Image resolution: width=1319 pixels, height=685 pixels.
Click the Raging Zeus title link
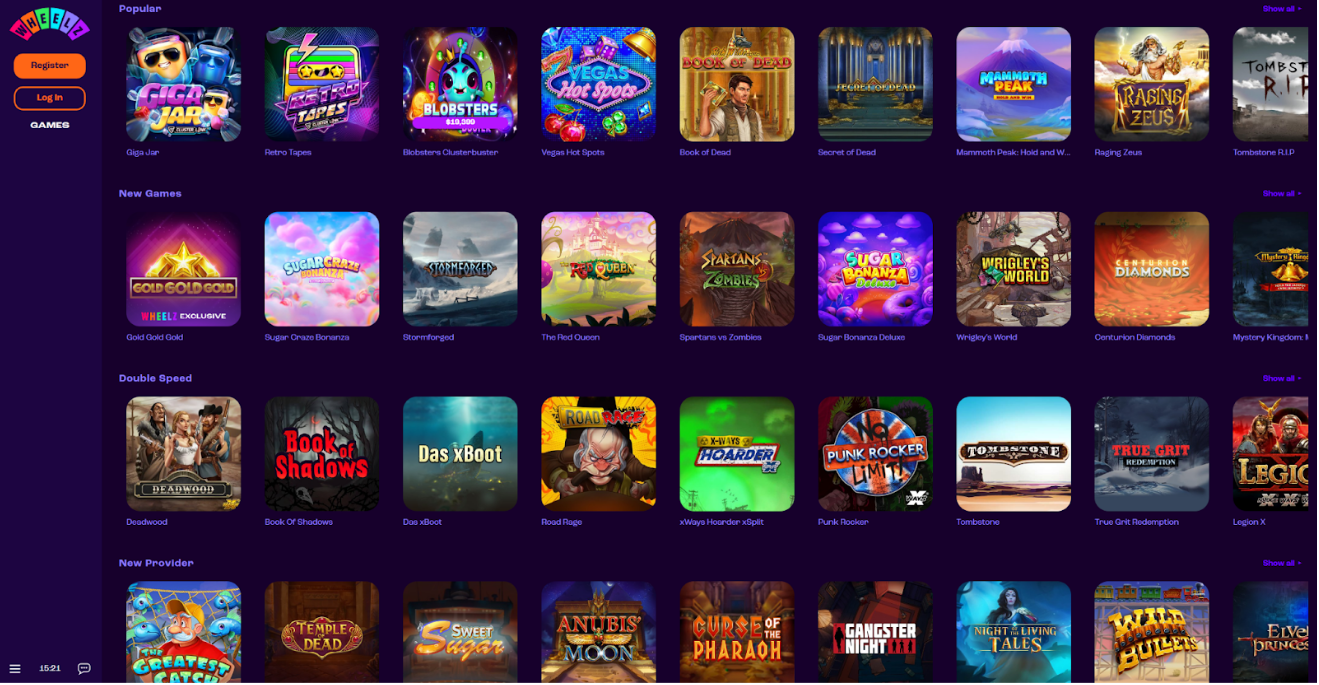[1118, 153]
